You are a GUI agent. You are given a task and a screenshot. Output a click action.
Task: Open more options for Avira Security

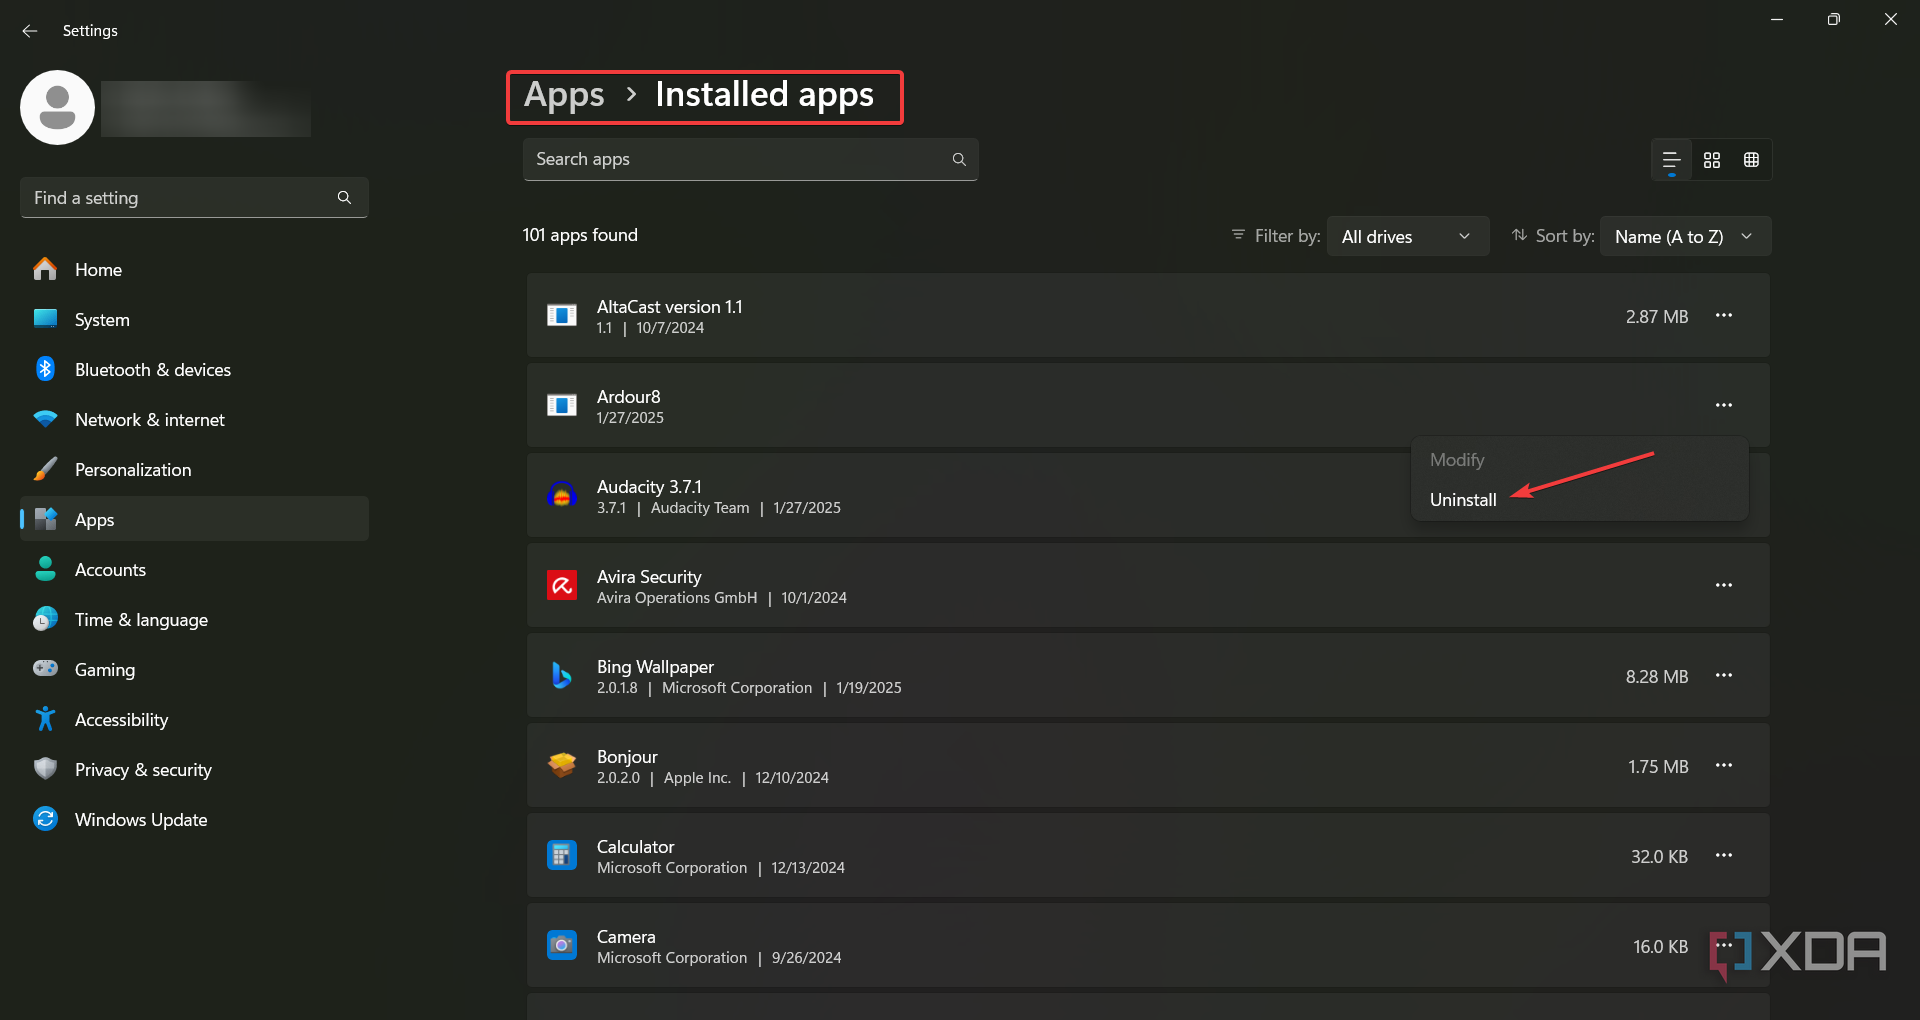click(x=1724, y=585)
